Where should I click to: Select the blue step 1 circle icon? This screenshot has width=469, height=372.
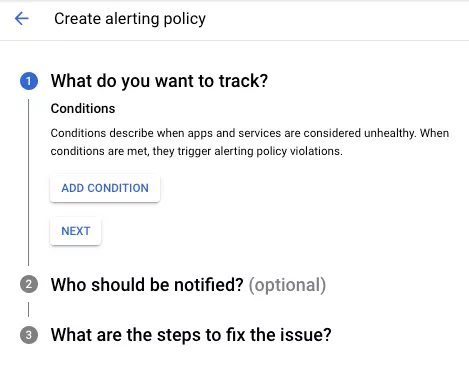pos(29,81)
